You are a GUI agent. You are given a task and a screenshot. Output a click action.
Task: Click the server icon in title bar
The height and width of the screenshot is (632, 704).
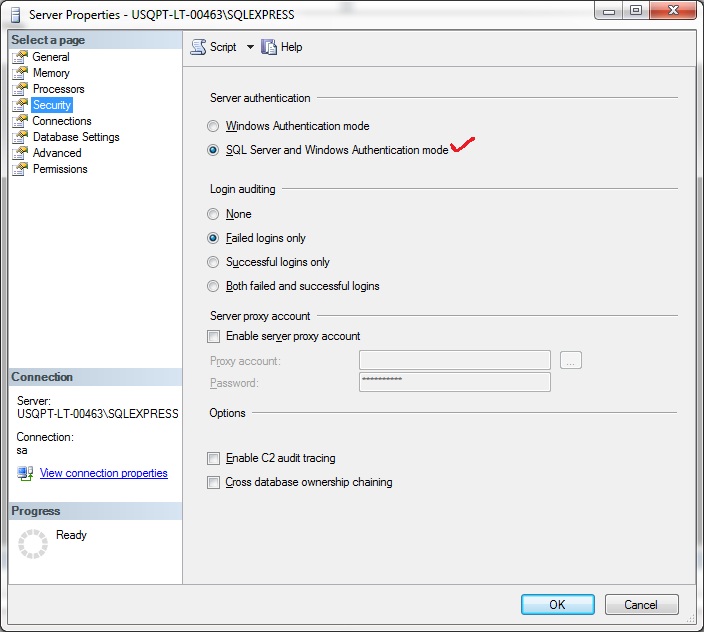coord(15,15)
